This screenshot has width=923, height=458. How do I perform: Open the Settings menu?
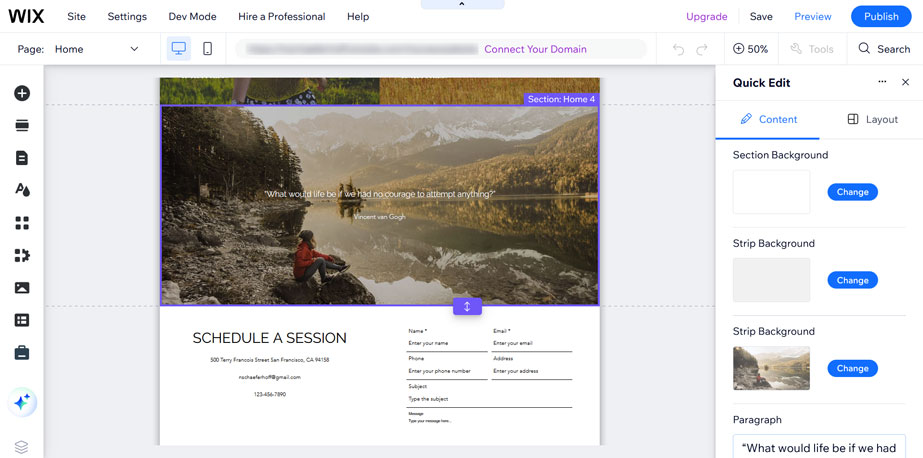(127, 16)
